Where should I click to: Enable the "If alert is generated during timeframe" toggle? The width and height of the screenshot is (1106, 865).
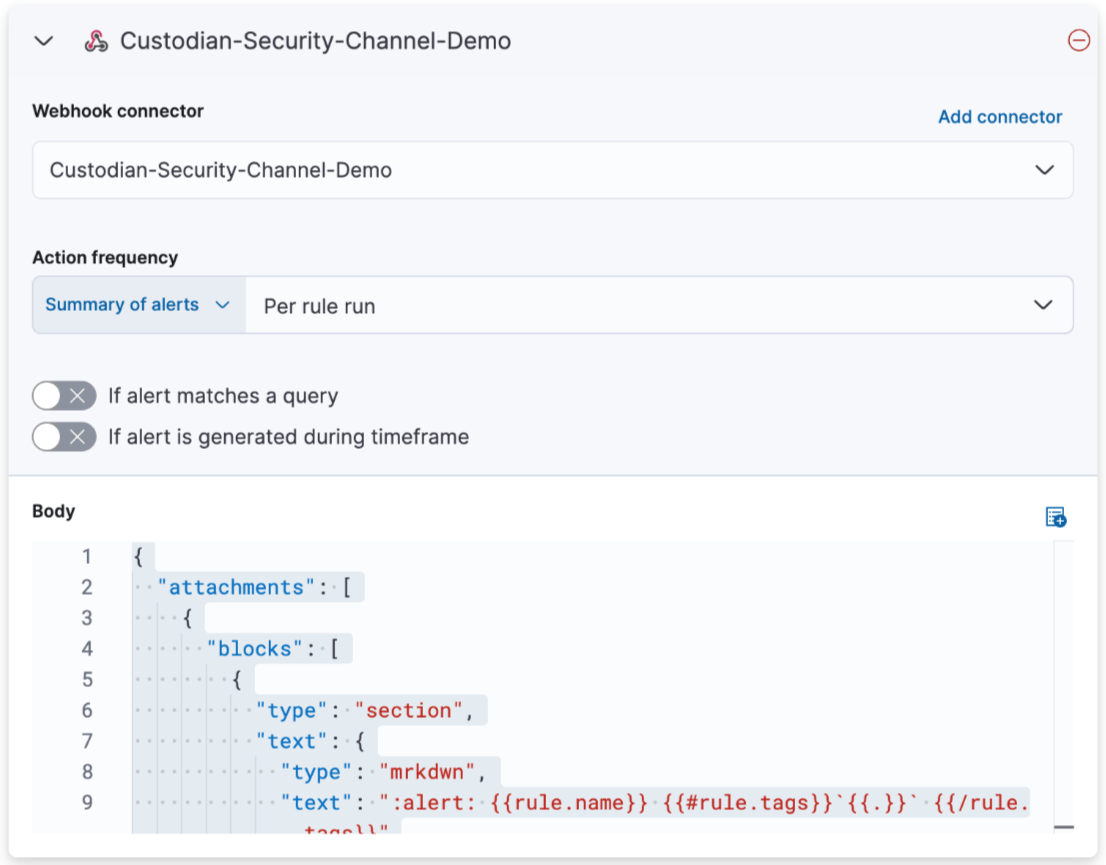pos(64,437)
